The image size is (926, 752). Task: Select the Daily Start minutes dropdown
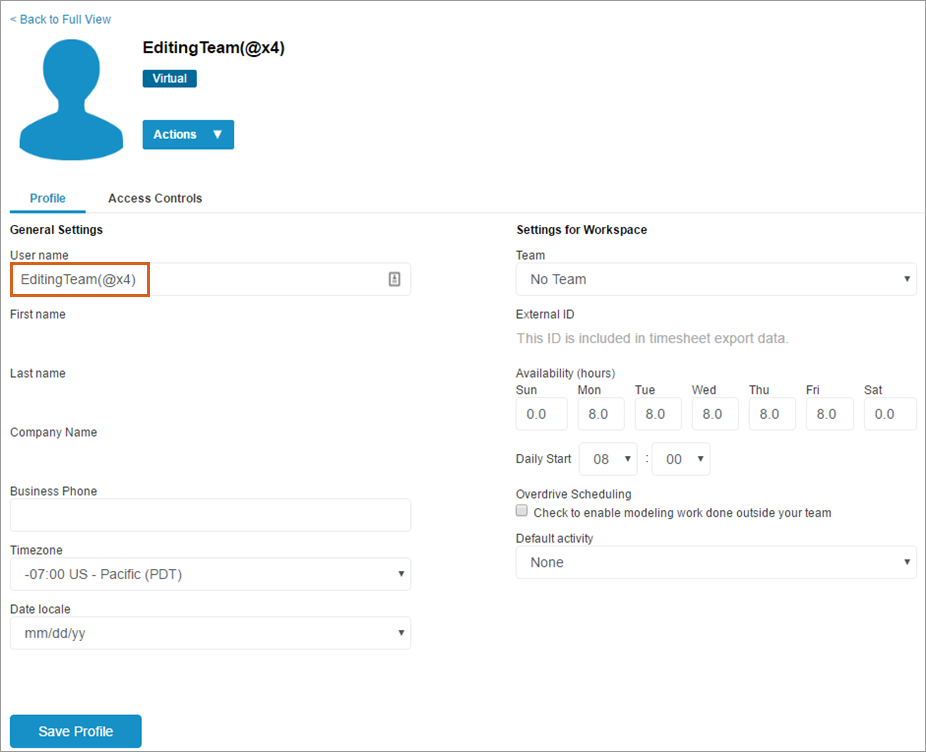pyautogui.click(x=681, y=459)
